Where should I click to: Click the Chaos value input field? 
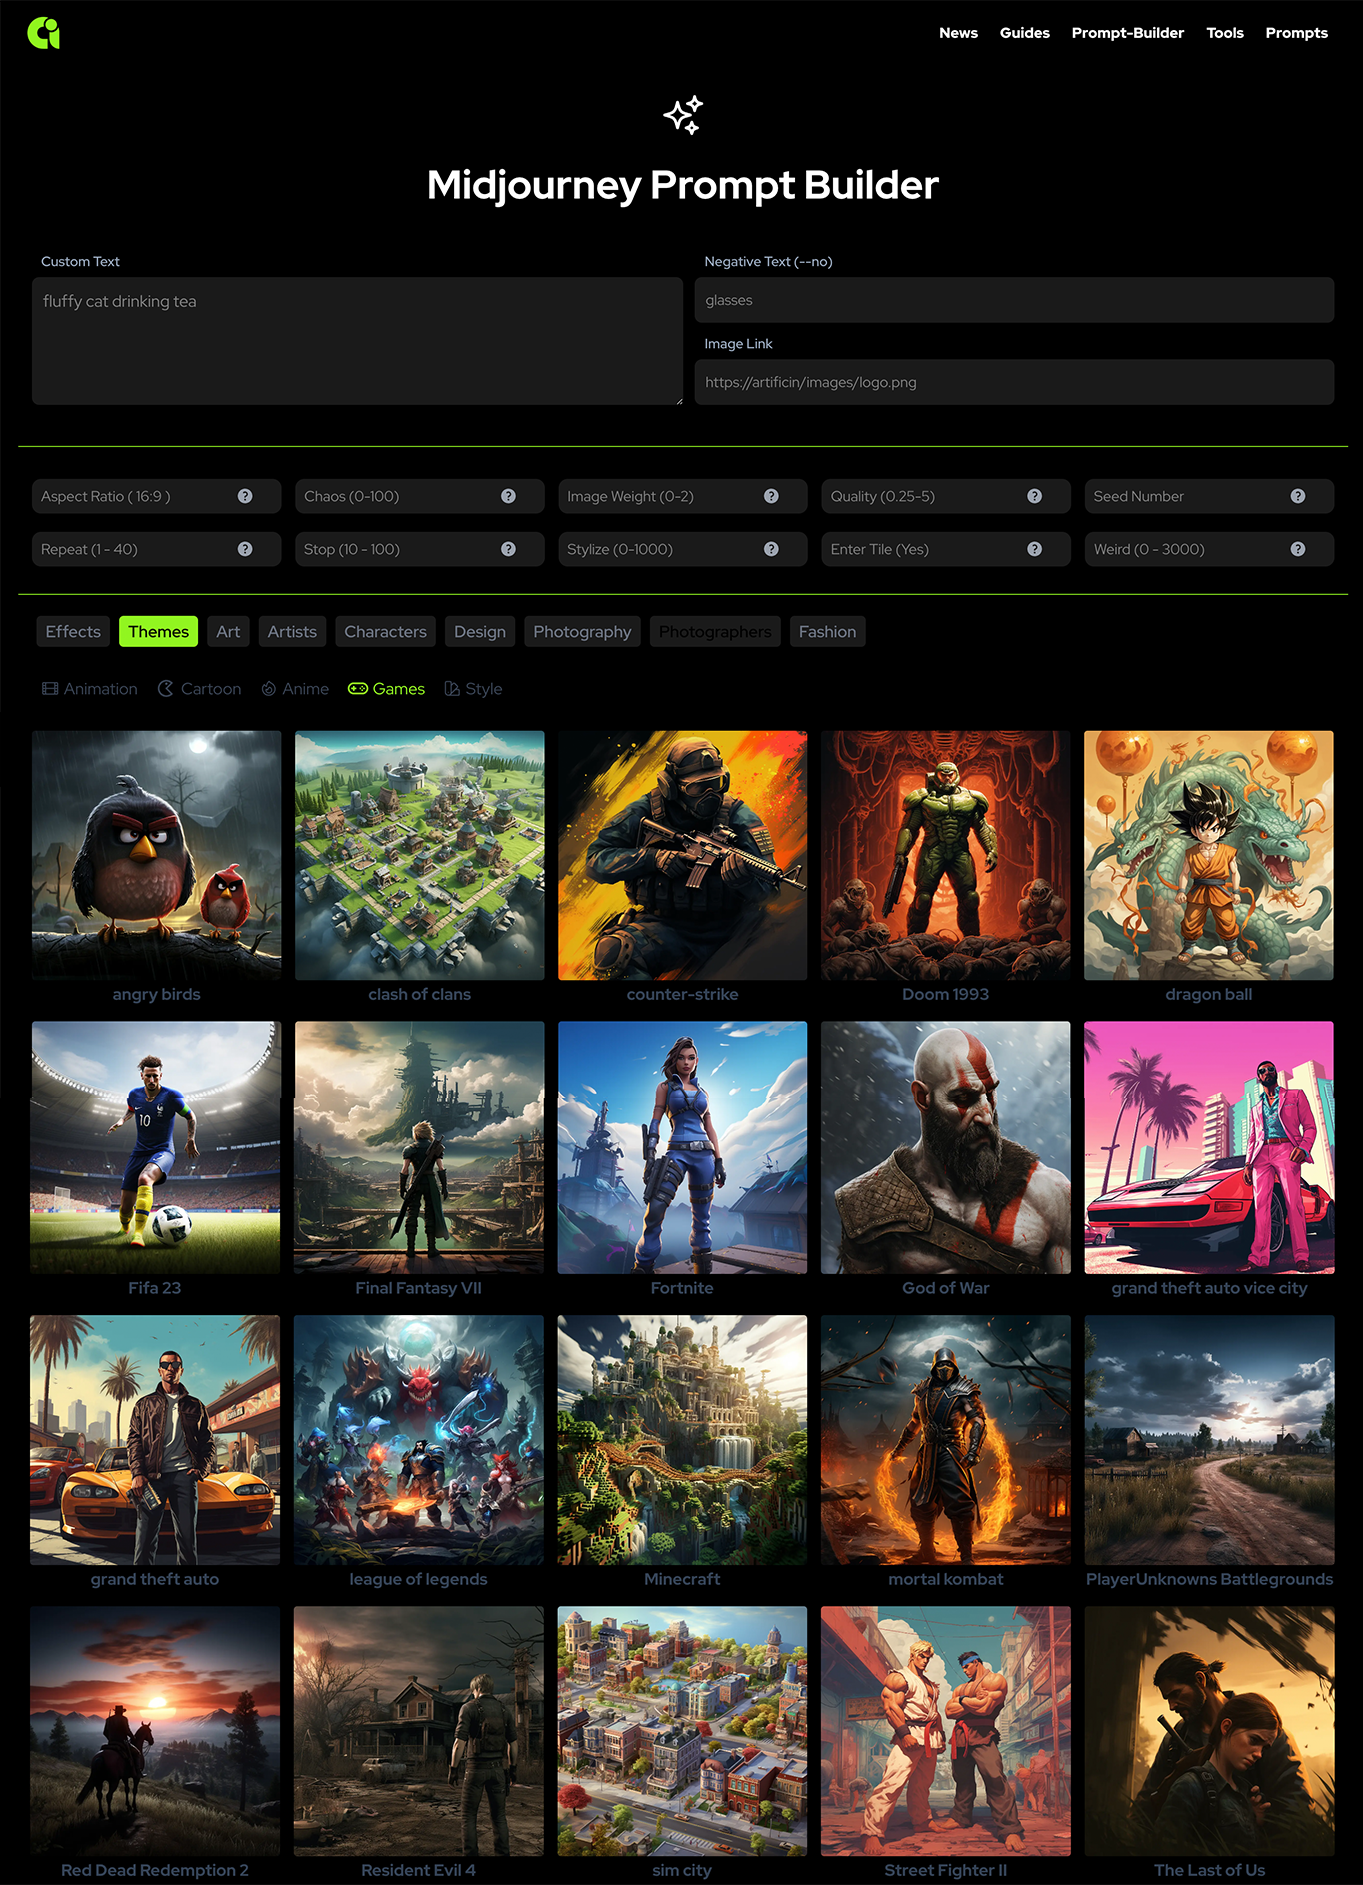419,496
